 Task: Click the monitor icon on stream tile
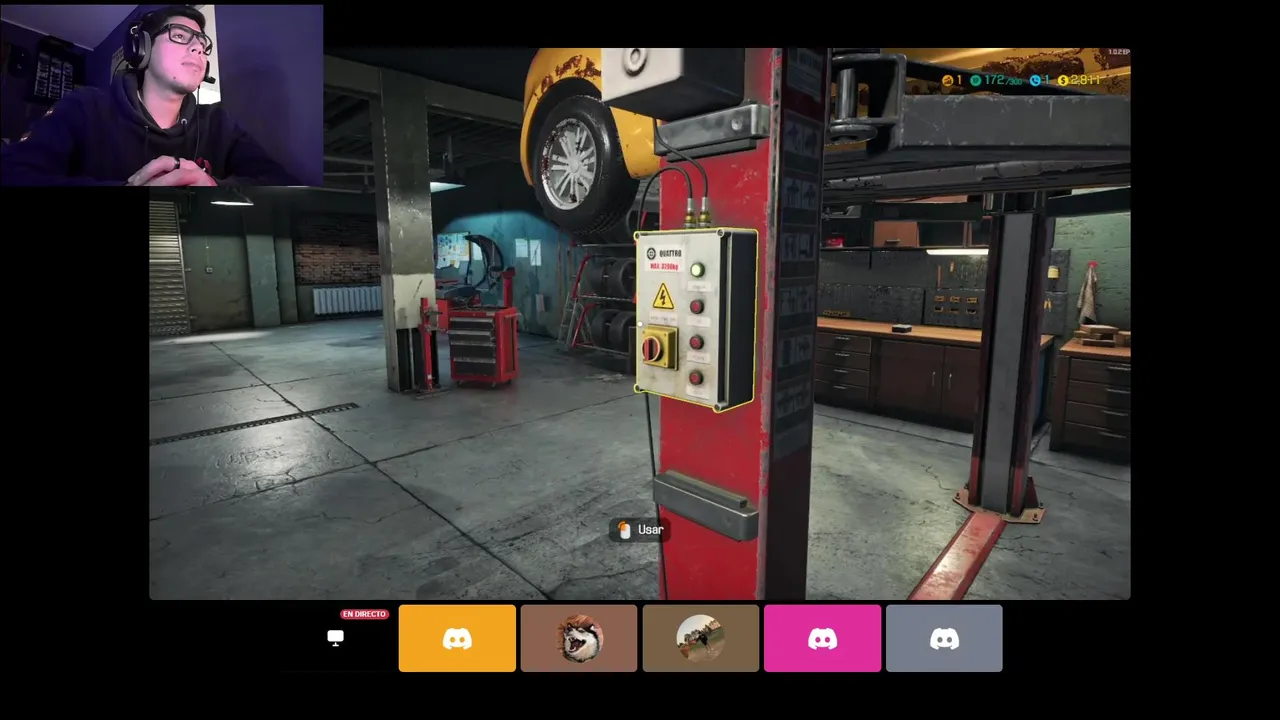336,638
